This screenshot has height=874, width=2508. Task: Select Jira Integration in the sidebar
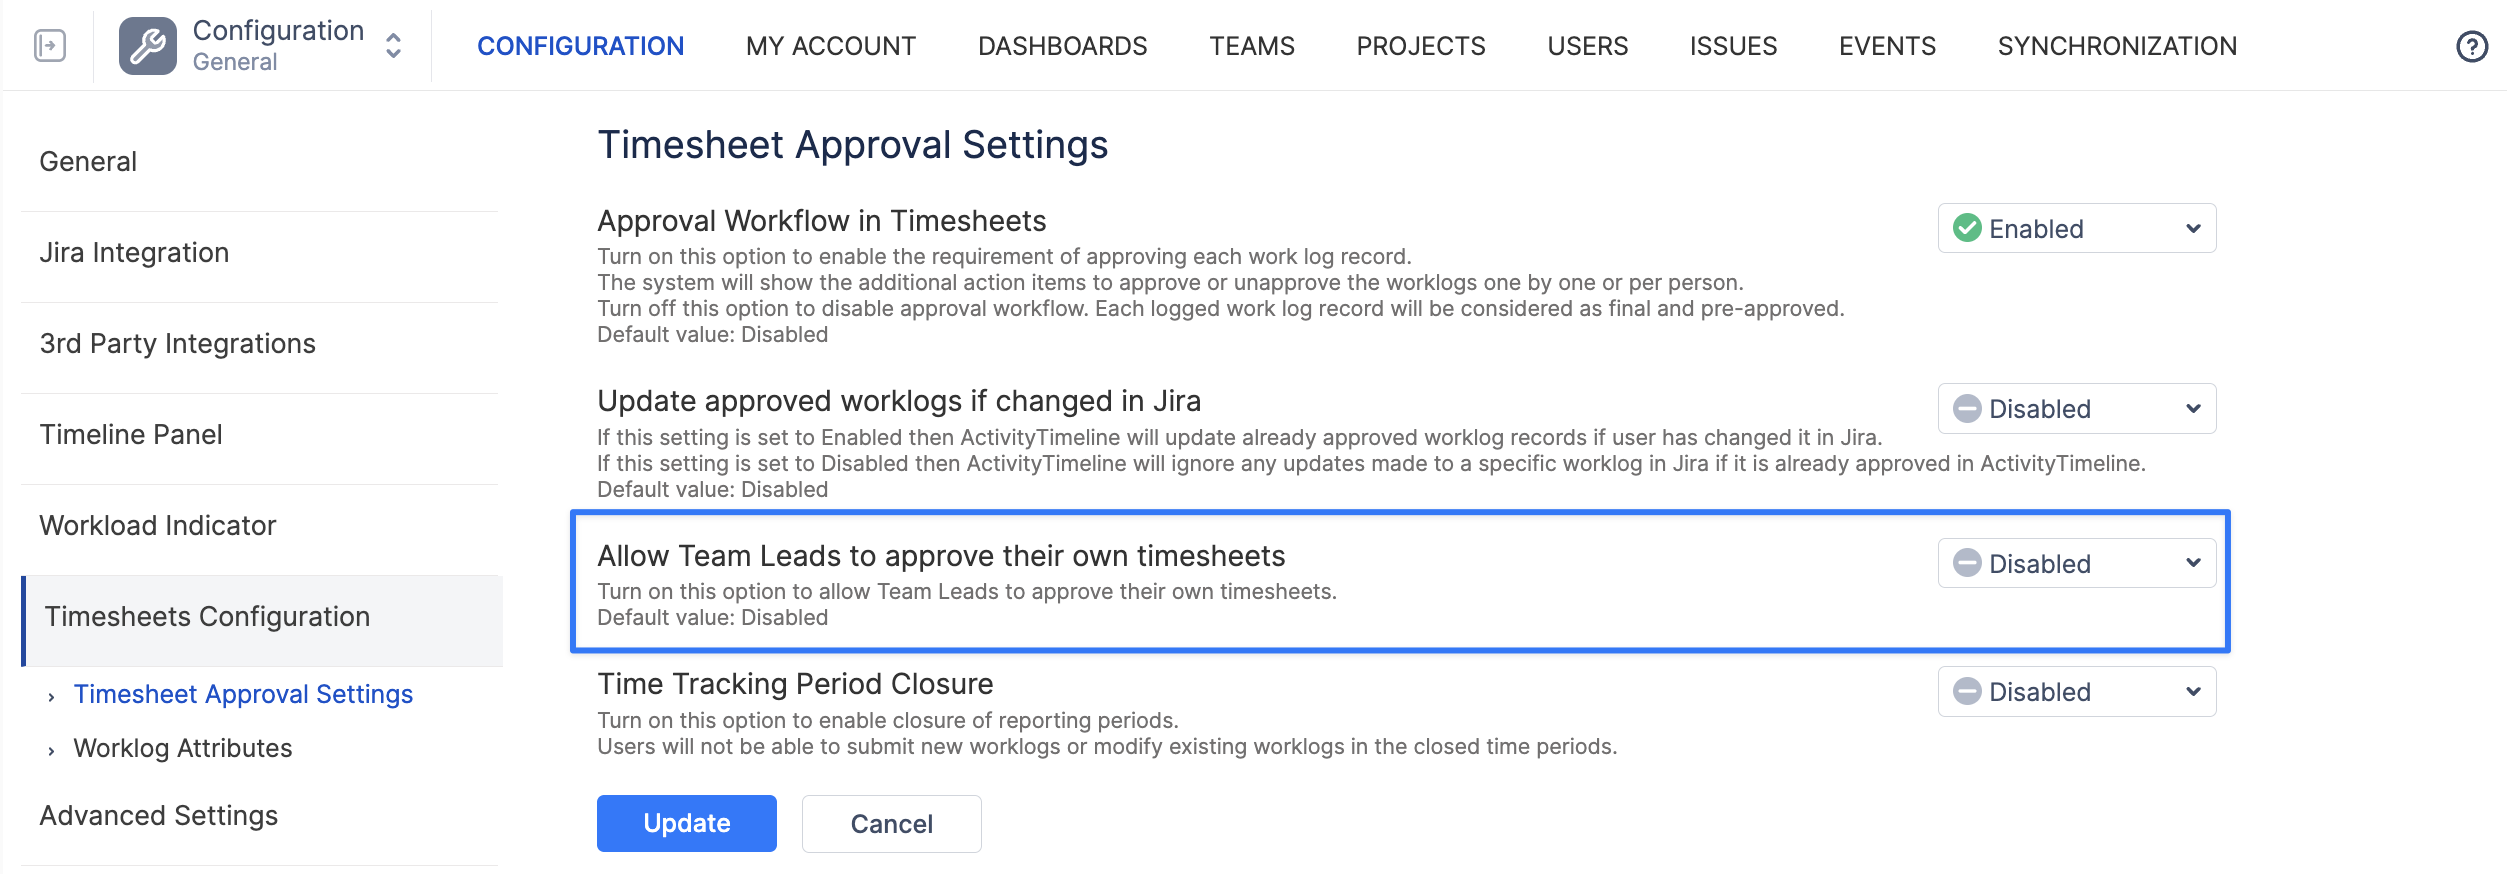[134, 253]
